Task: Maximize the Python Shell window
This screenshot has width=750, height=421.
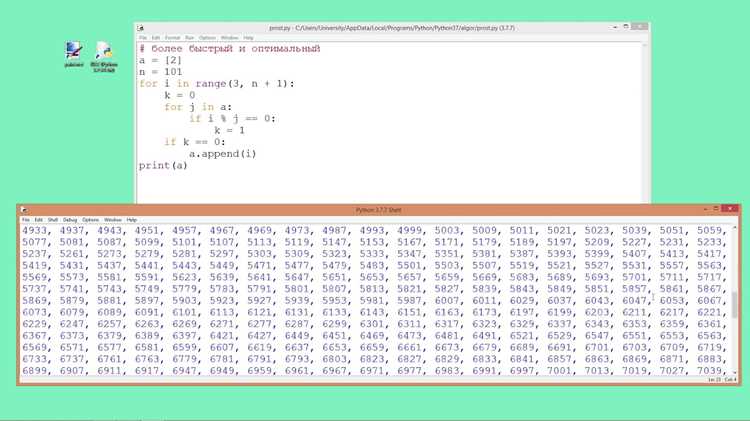Action: tap(716, 209)
